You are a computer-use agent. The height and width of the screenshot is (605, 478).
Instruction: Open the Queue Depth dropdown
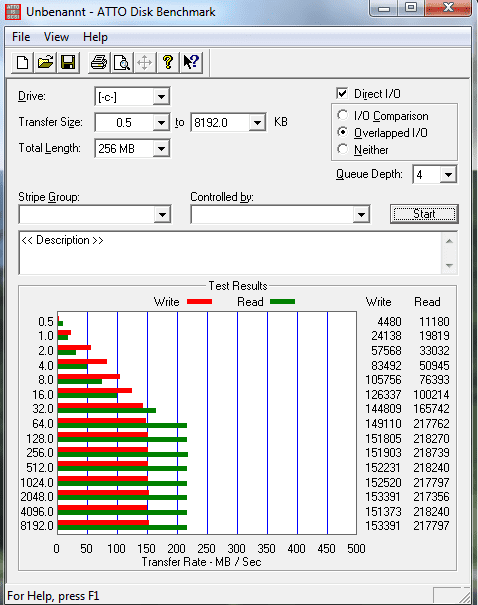pos(448,174)
